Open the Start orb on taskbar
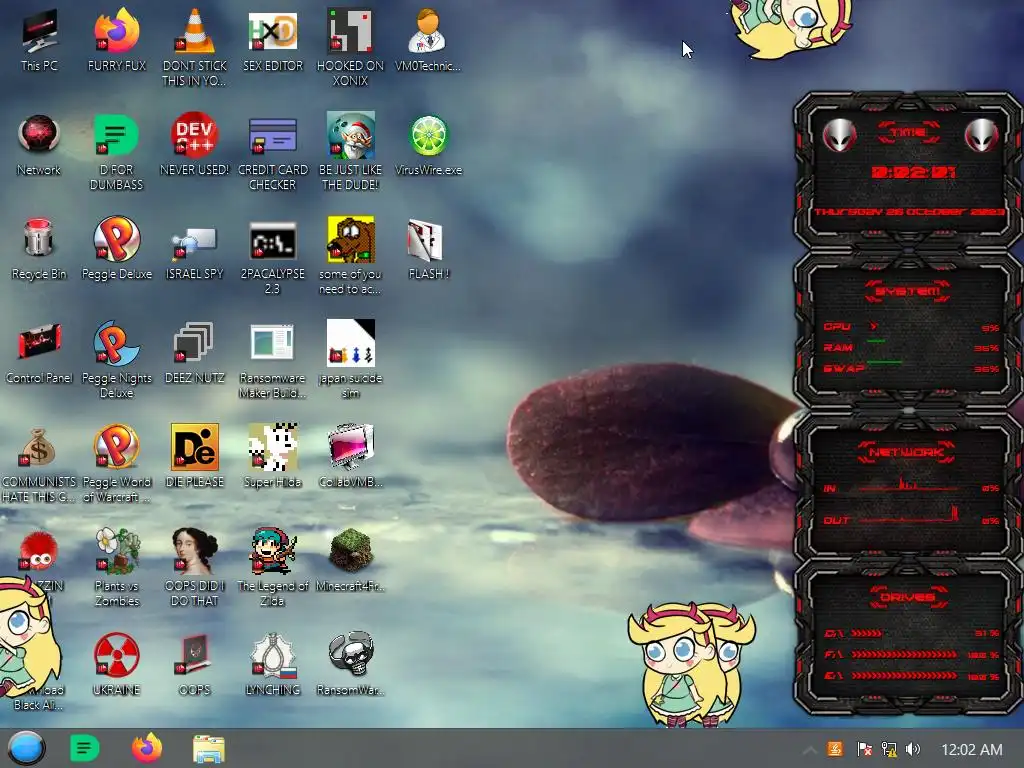The height and width of the screenshot is (768, 1024). 26,748
